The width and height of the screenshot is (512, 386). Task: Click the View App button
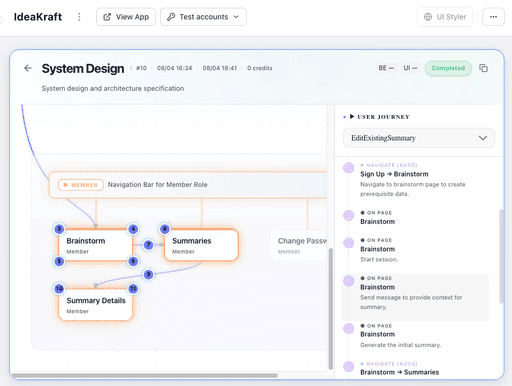click(x=126, y=17)
